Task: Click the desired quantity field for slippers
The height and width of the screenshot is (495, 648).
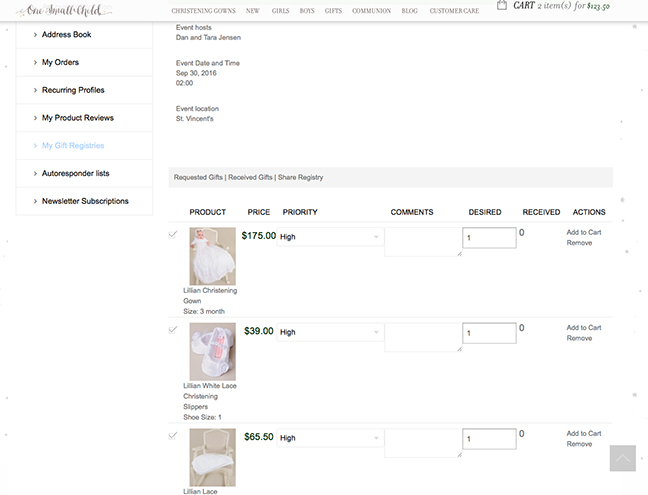Action: tap(488, 333)
